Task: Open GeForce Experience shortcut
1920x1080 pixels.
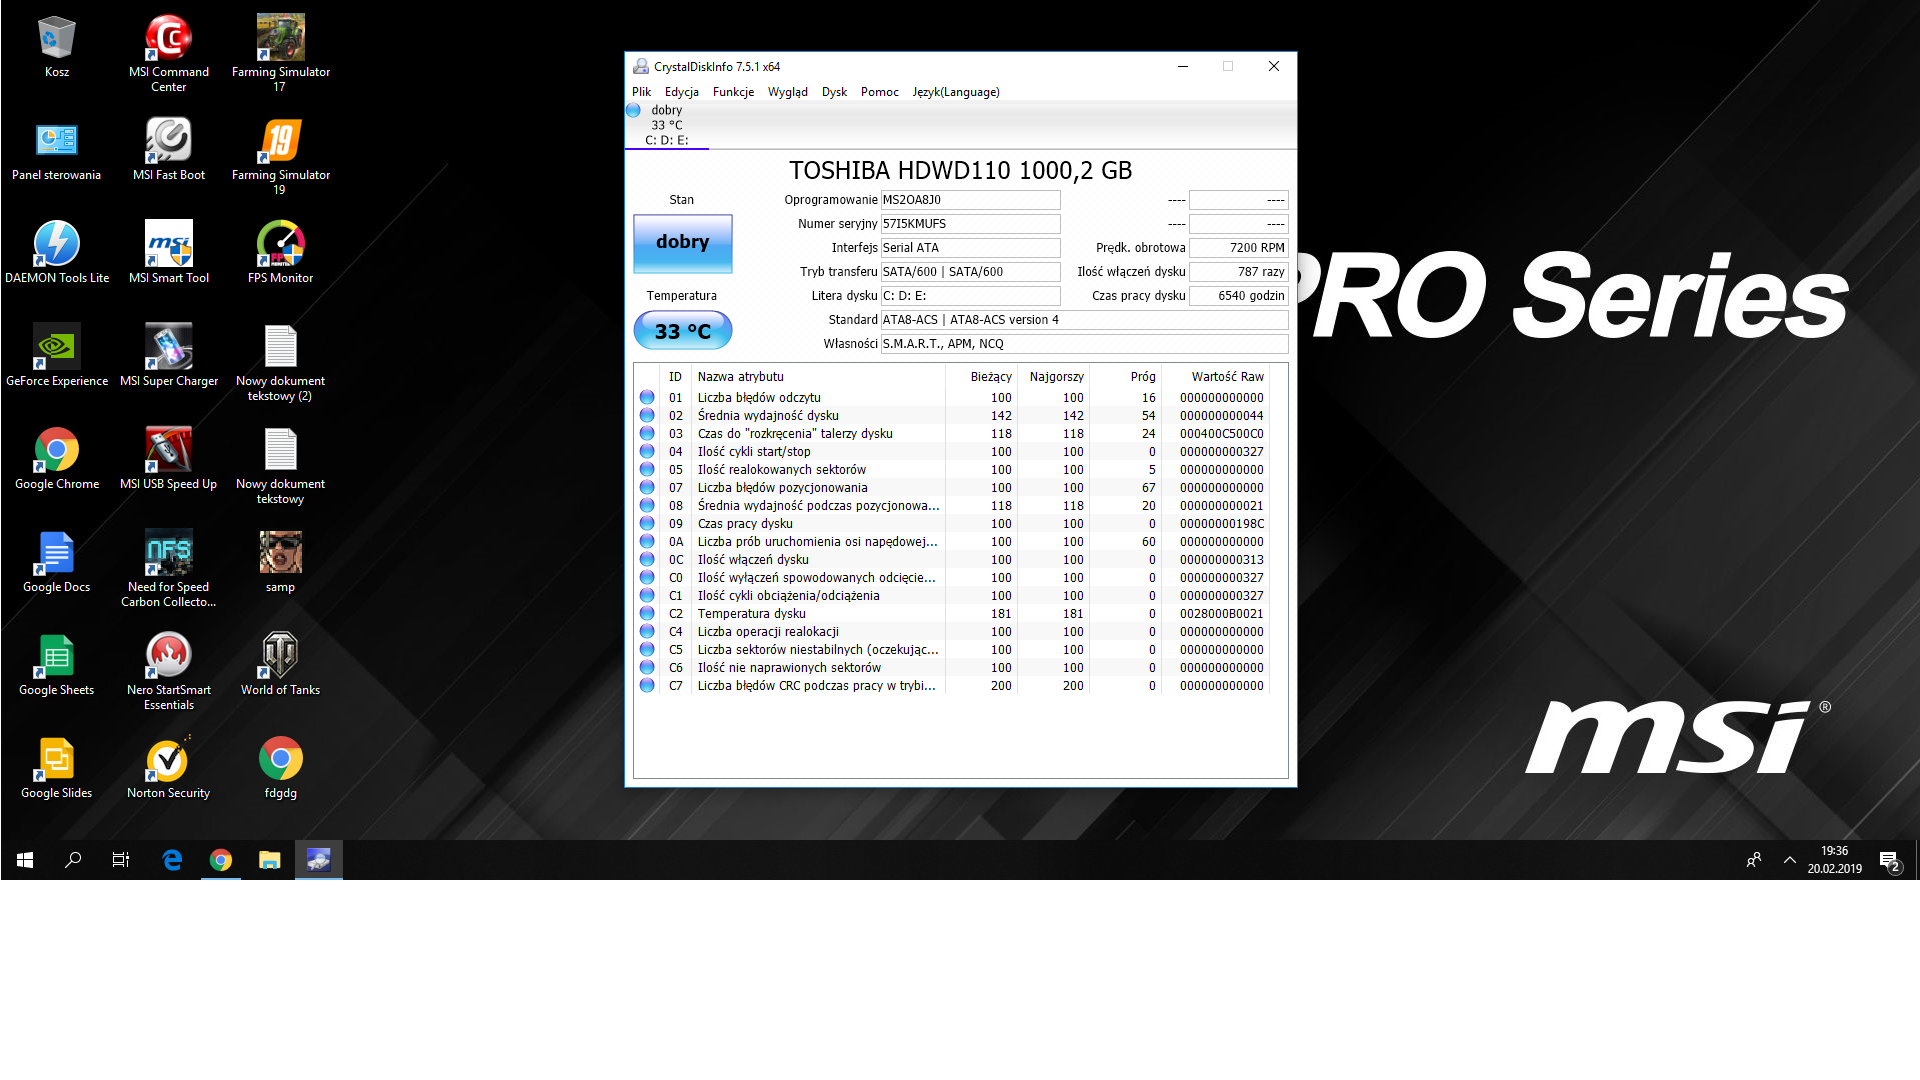Action: [x=57, y=356]
